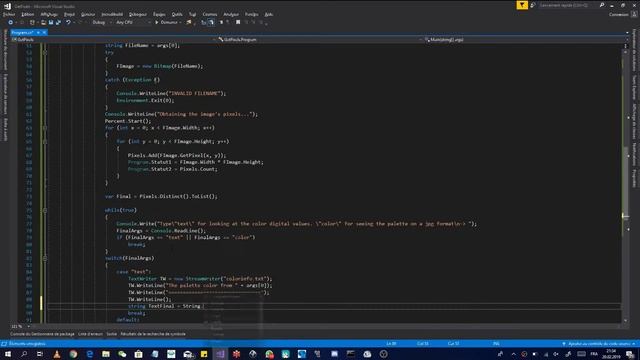Open the Edition menu
This screenshot has width=640, height=360.
click(x=28, y=14)
